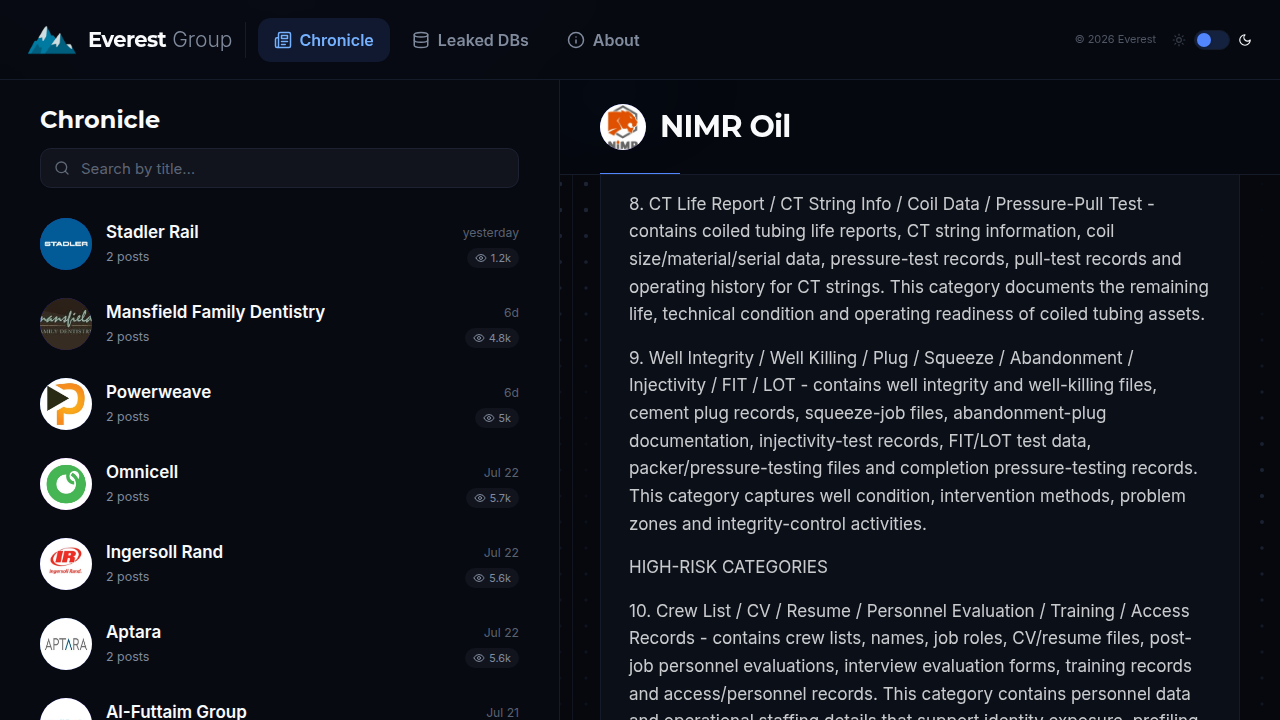This screenshot has width=1280, height=720.
Task: Click the '8. CT Life Report' paragraph
Action: [x=919, y=259]
